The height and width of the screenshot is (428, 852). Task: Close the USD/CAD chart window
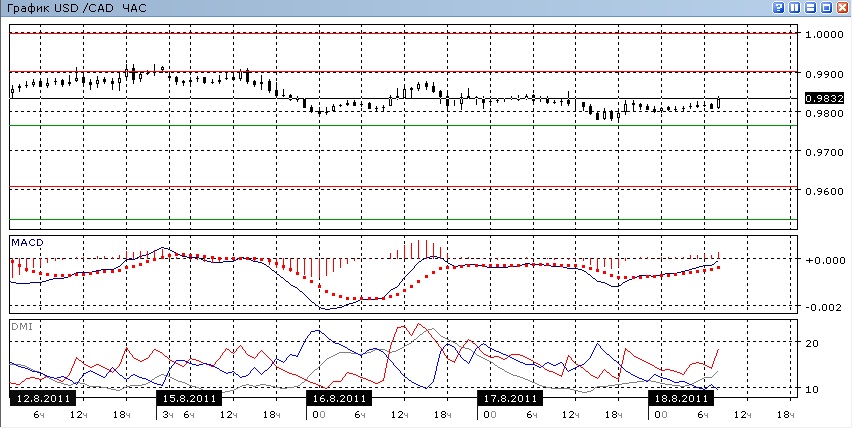point(843,7)
